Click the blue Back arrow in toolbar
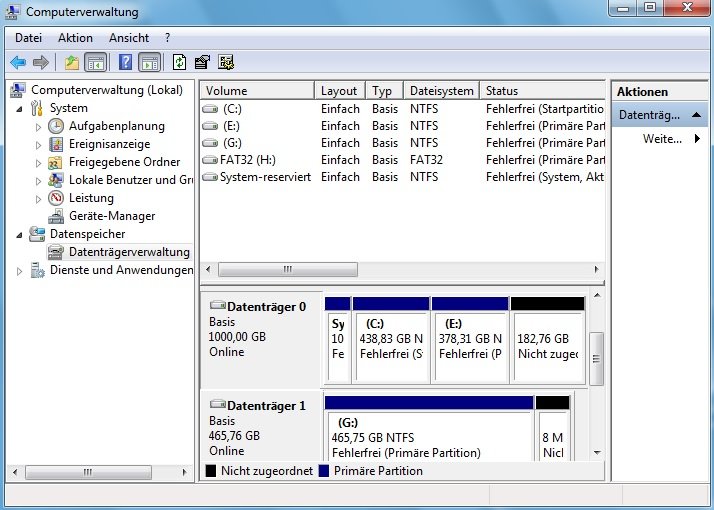 [18, 62]
